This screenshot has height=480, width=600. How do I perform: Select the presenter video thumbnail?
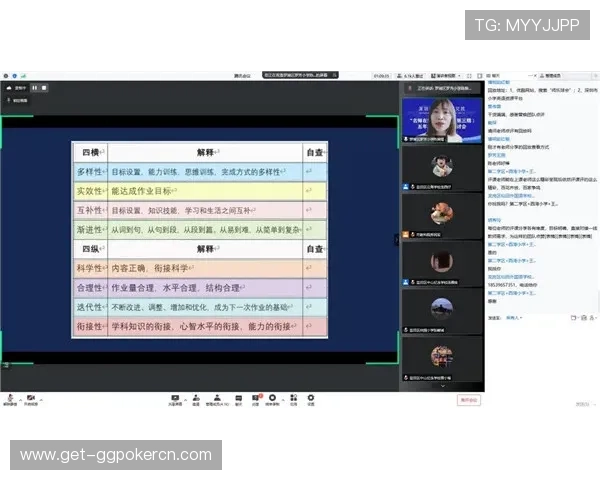442,120
